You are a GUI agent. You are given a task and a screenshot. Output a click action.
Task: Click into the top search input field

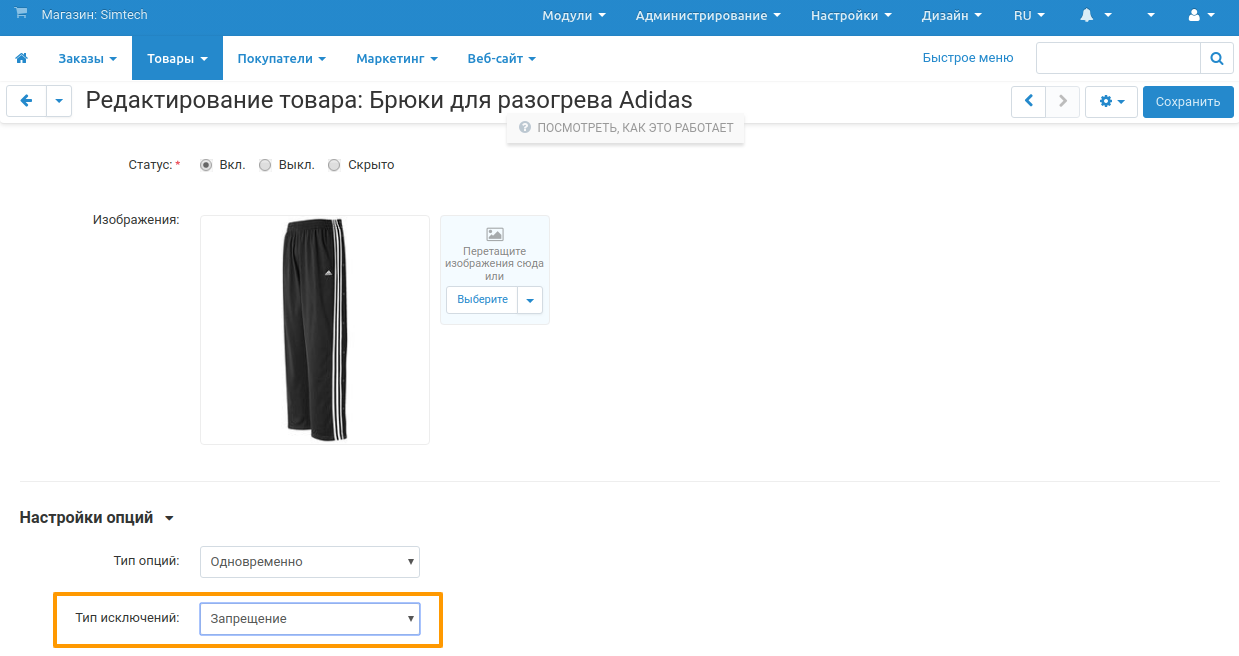coord(1117,59)
